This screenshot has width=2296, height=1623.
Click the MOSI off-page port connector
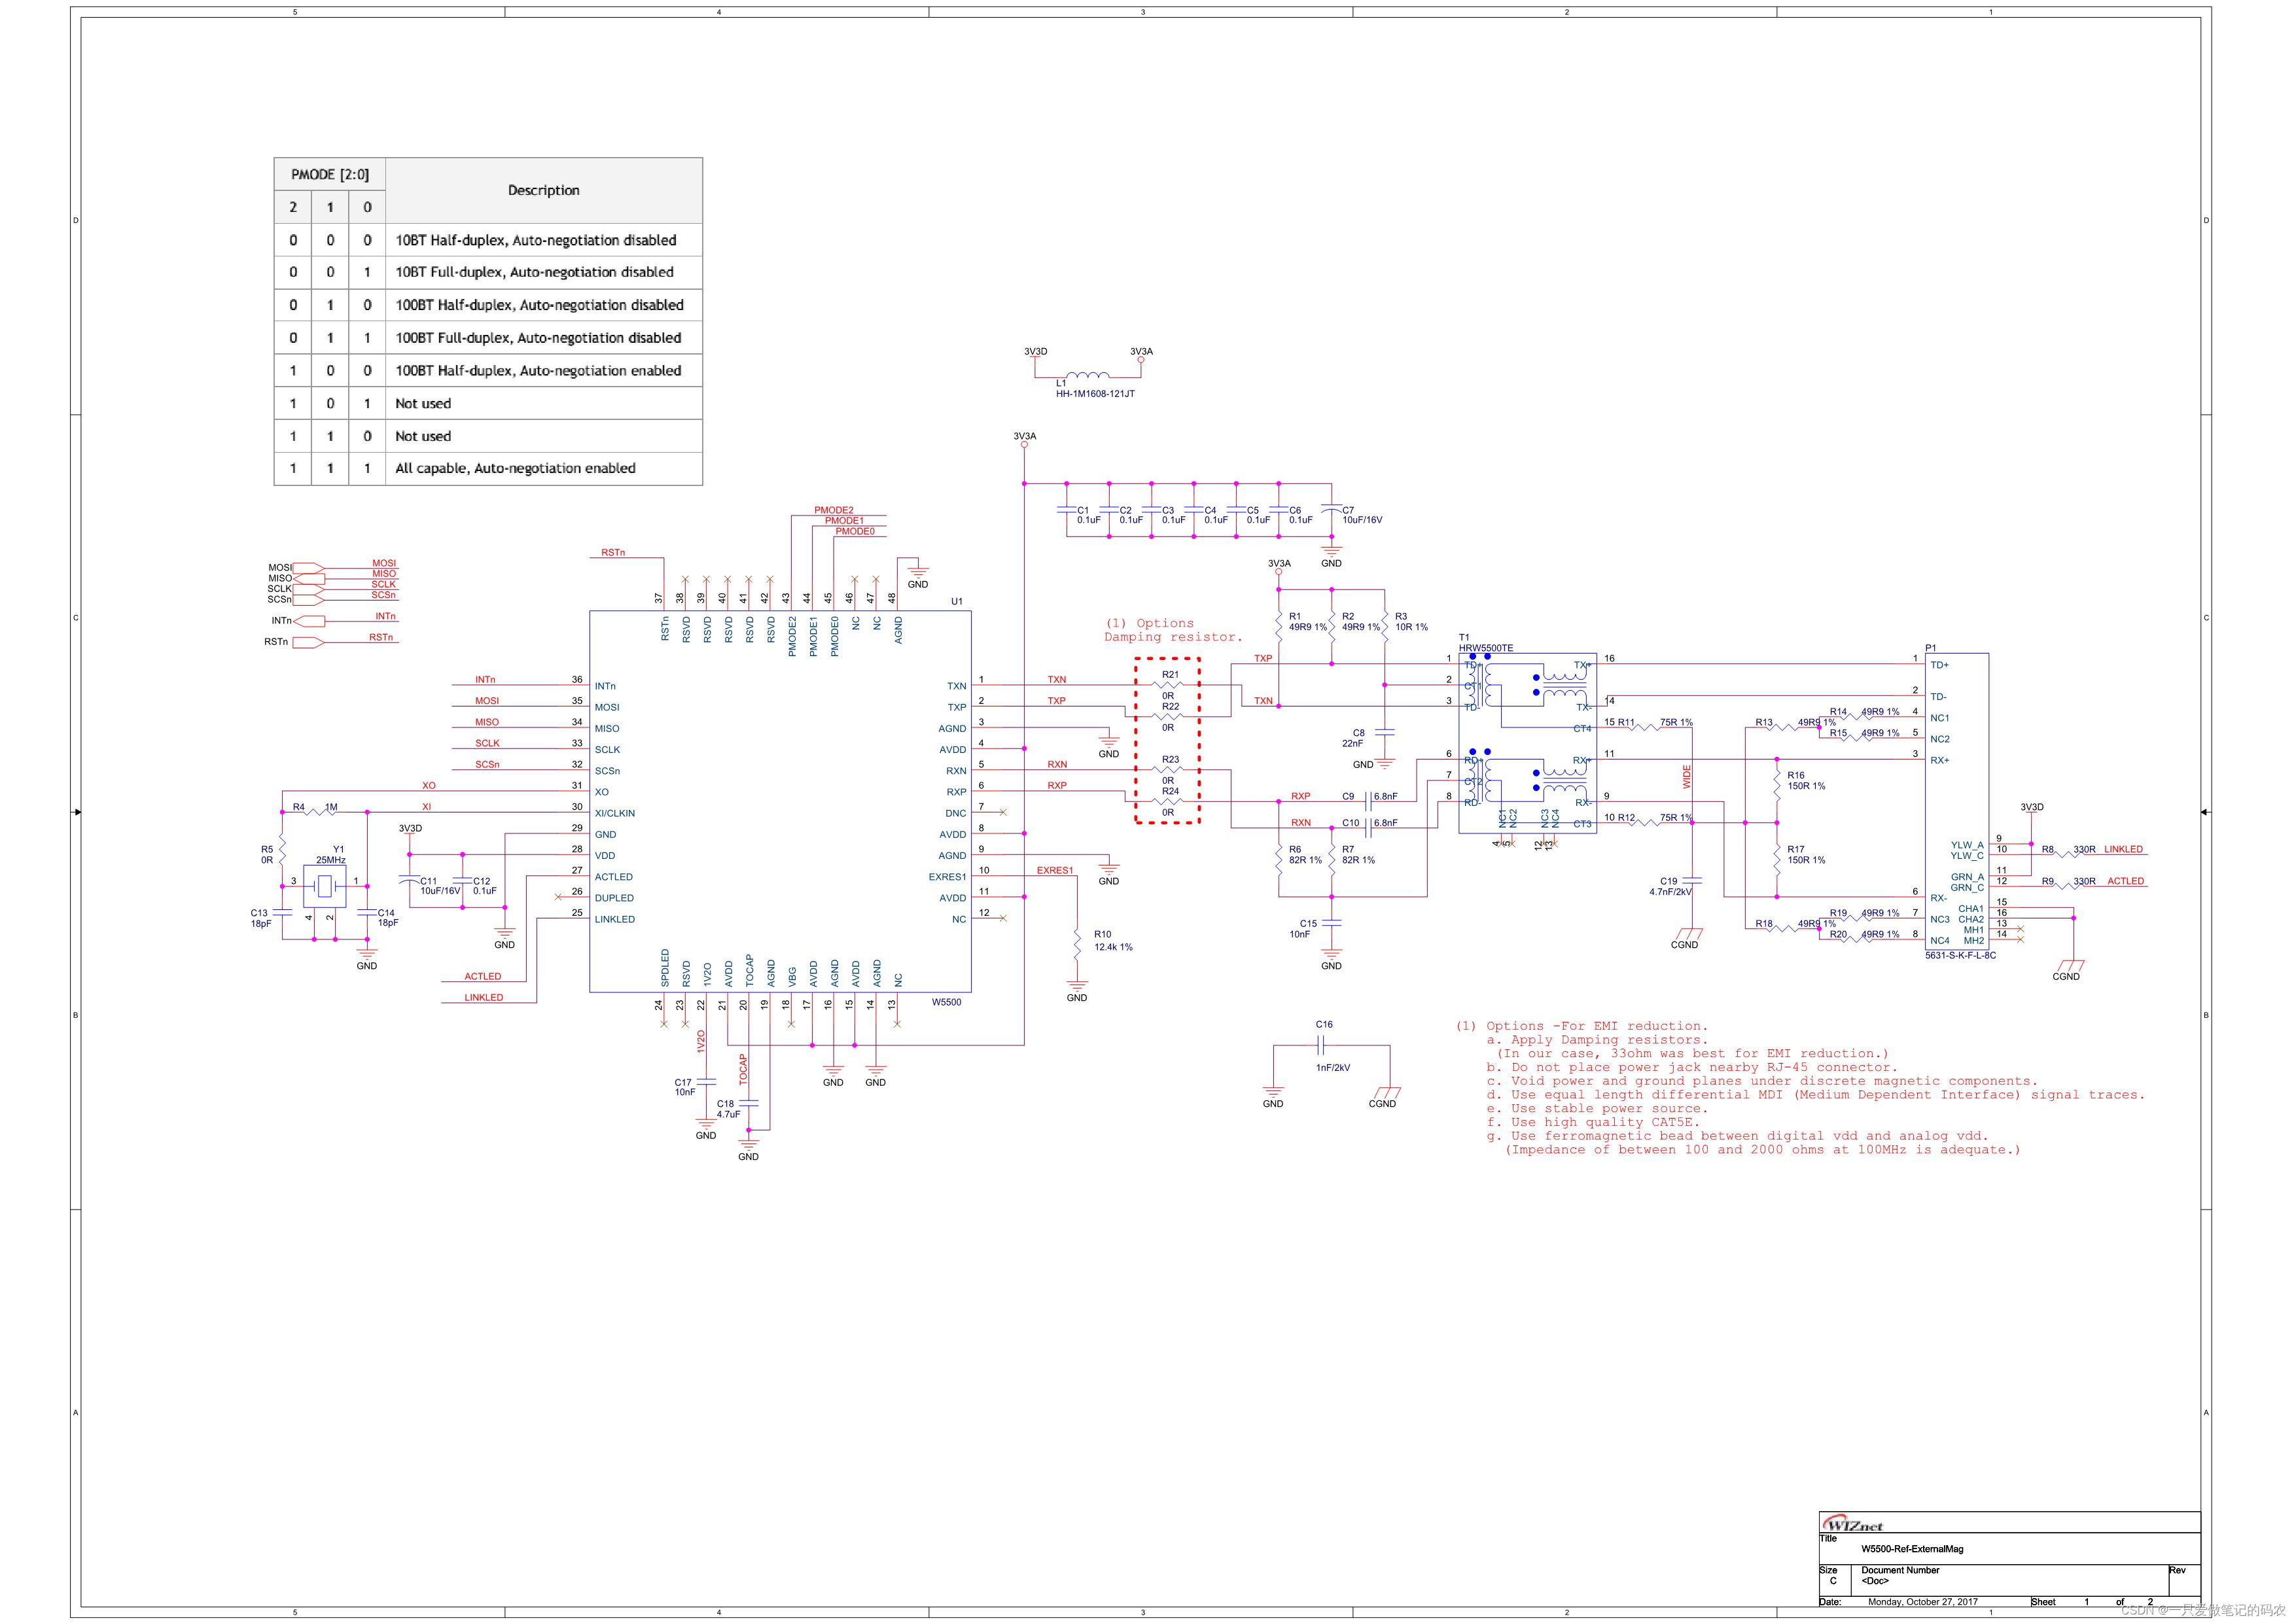308,568
